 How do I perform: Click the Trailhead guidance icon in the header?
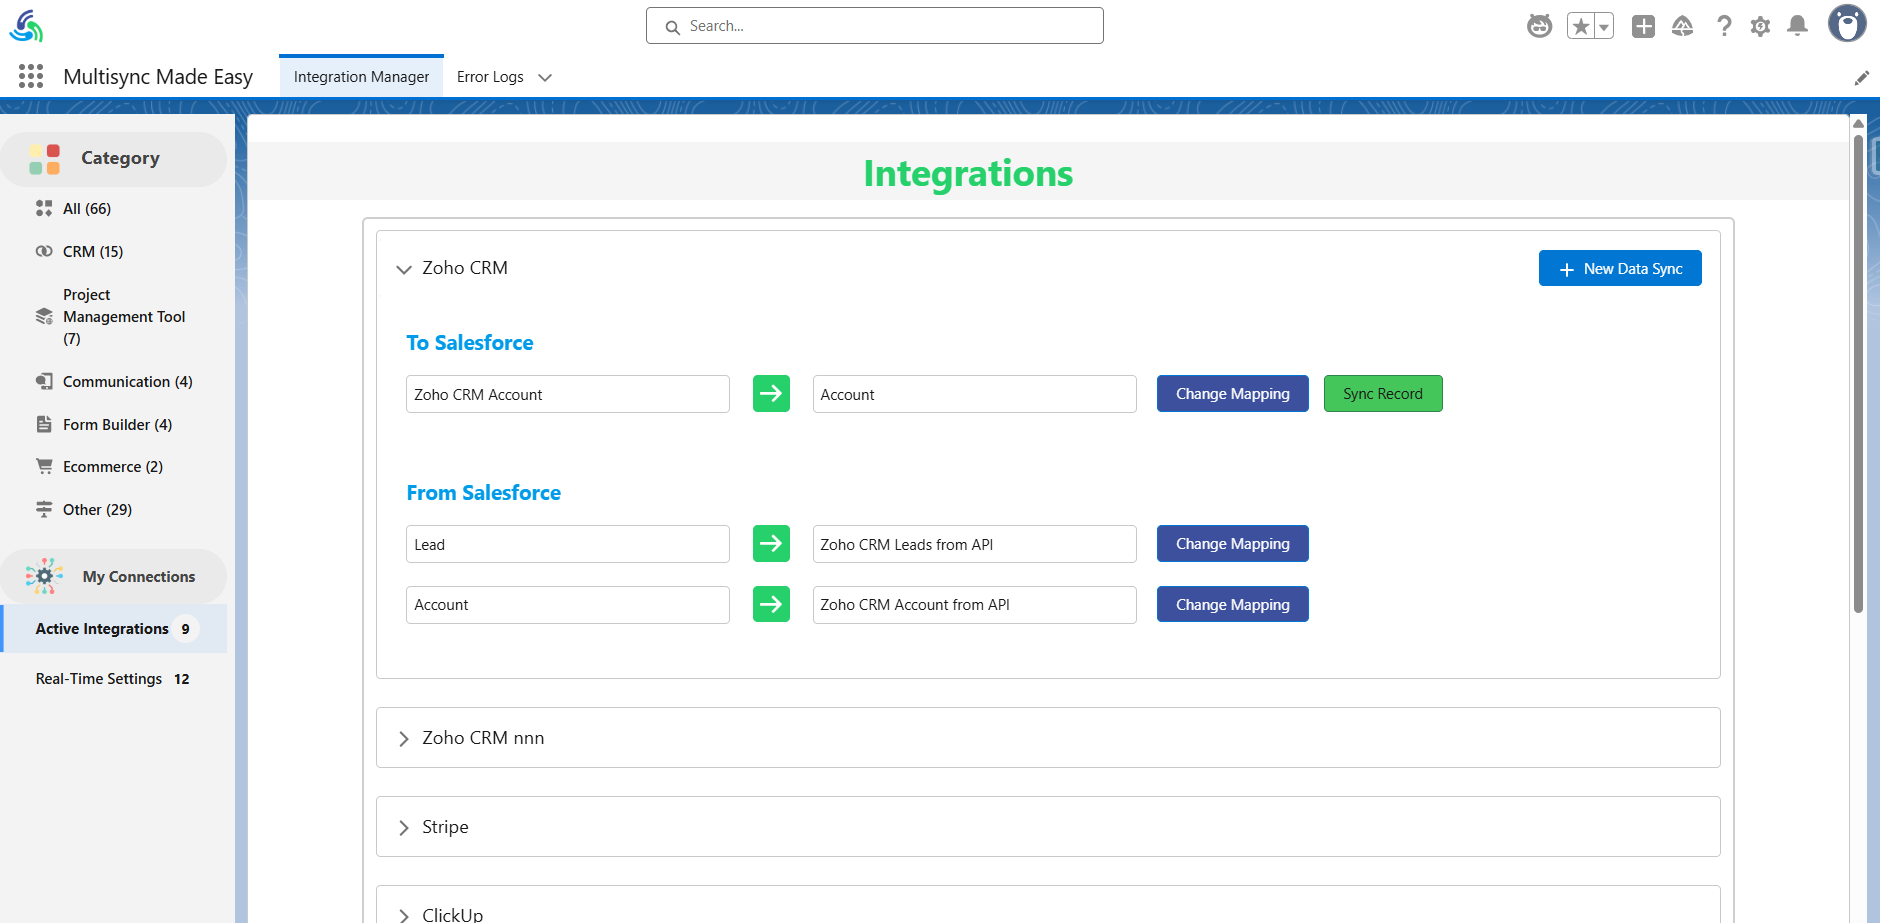pyautogui.click(x=1682, y=26)
